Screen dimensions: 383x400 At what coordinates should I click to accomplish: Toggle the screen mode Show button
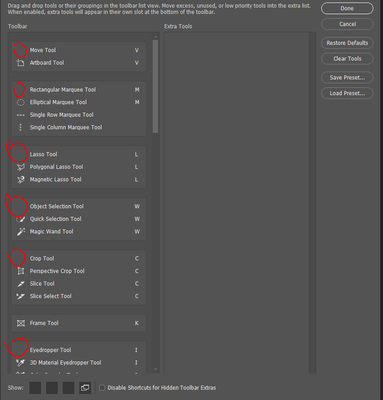pos(85,388)
